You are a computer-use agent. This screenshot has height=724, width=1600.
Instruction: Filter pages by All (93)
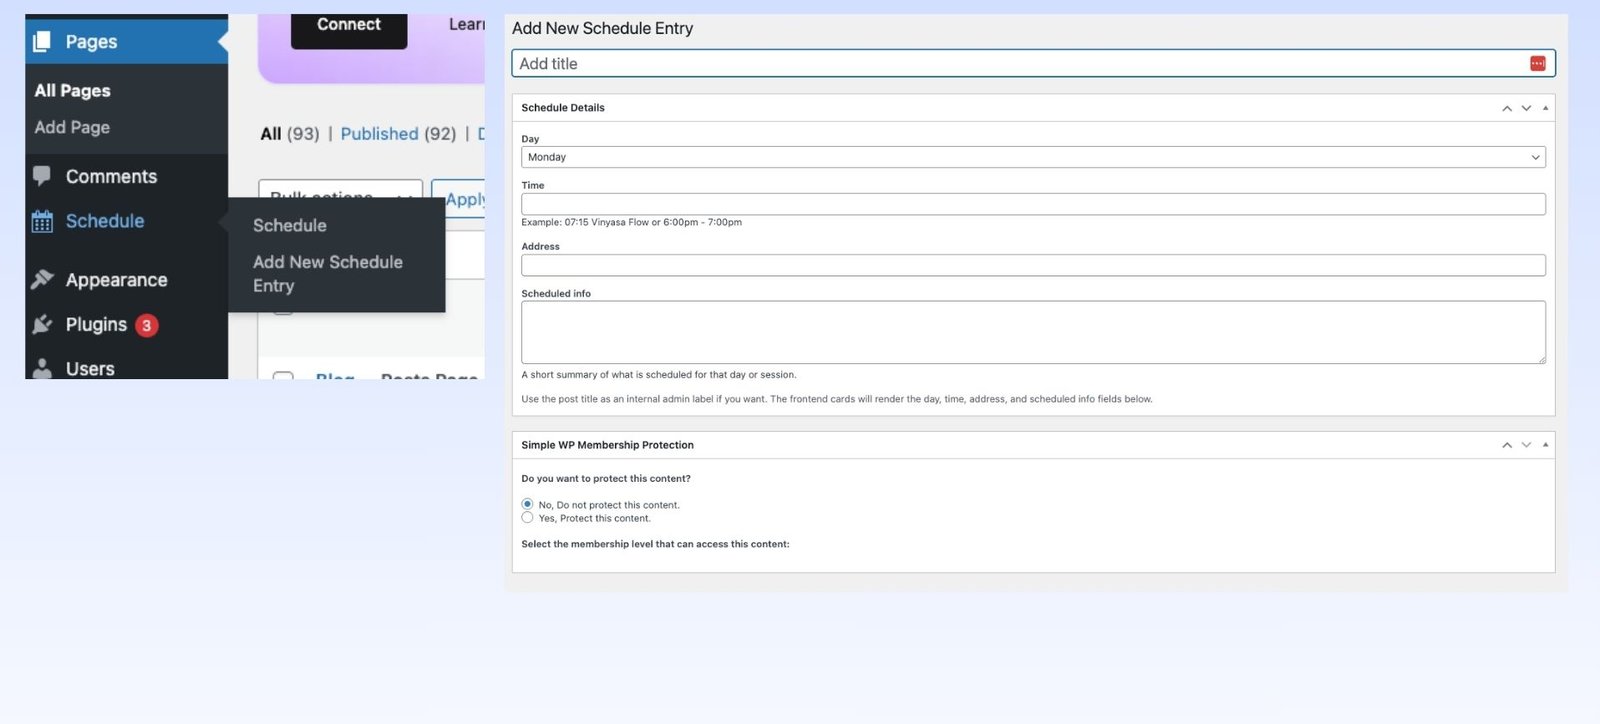pos(289,134)
